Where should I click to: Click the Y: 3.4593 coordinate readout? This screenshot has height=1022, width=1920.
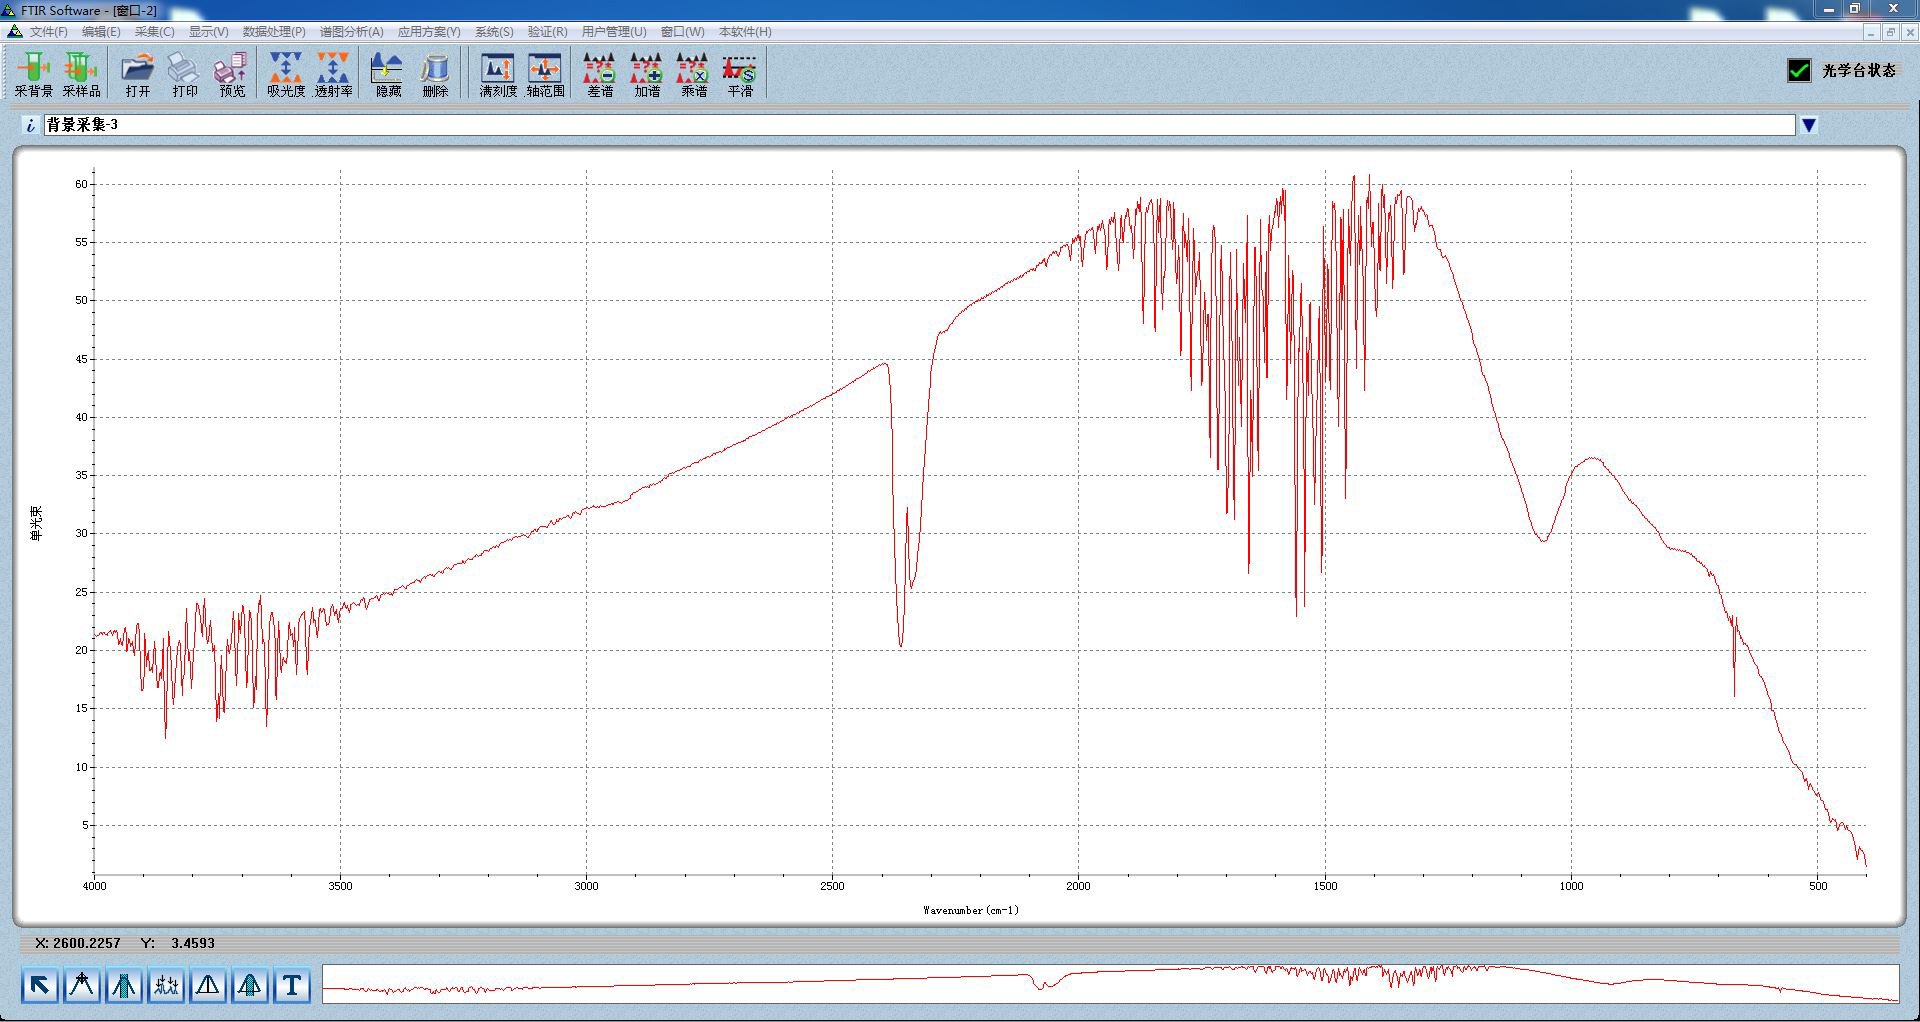coord(177,943)
